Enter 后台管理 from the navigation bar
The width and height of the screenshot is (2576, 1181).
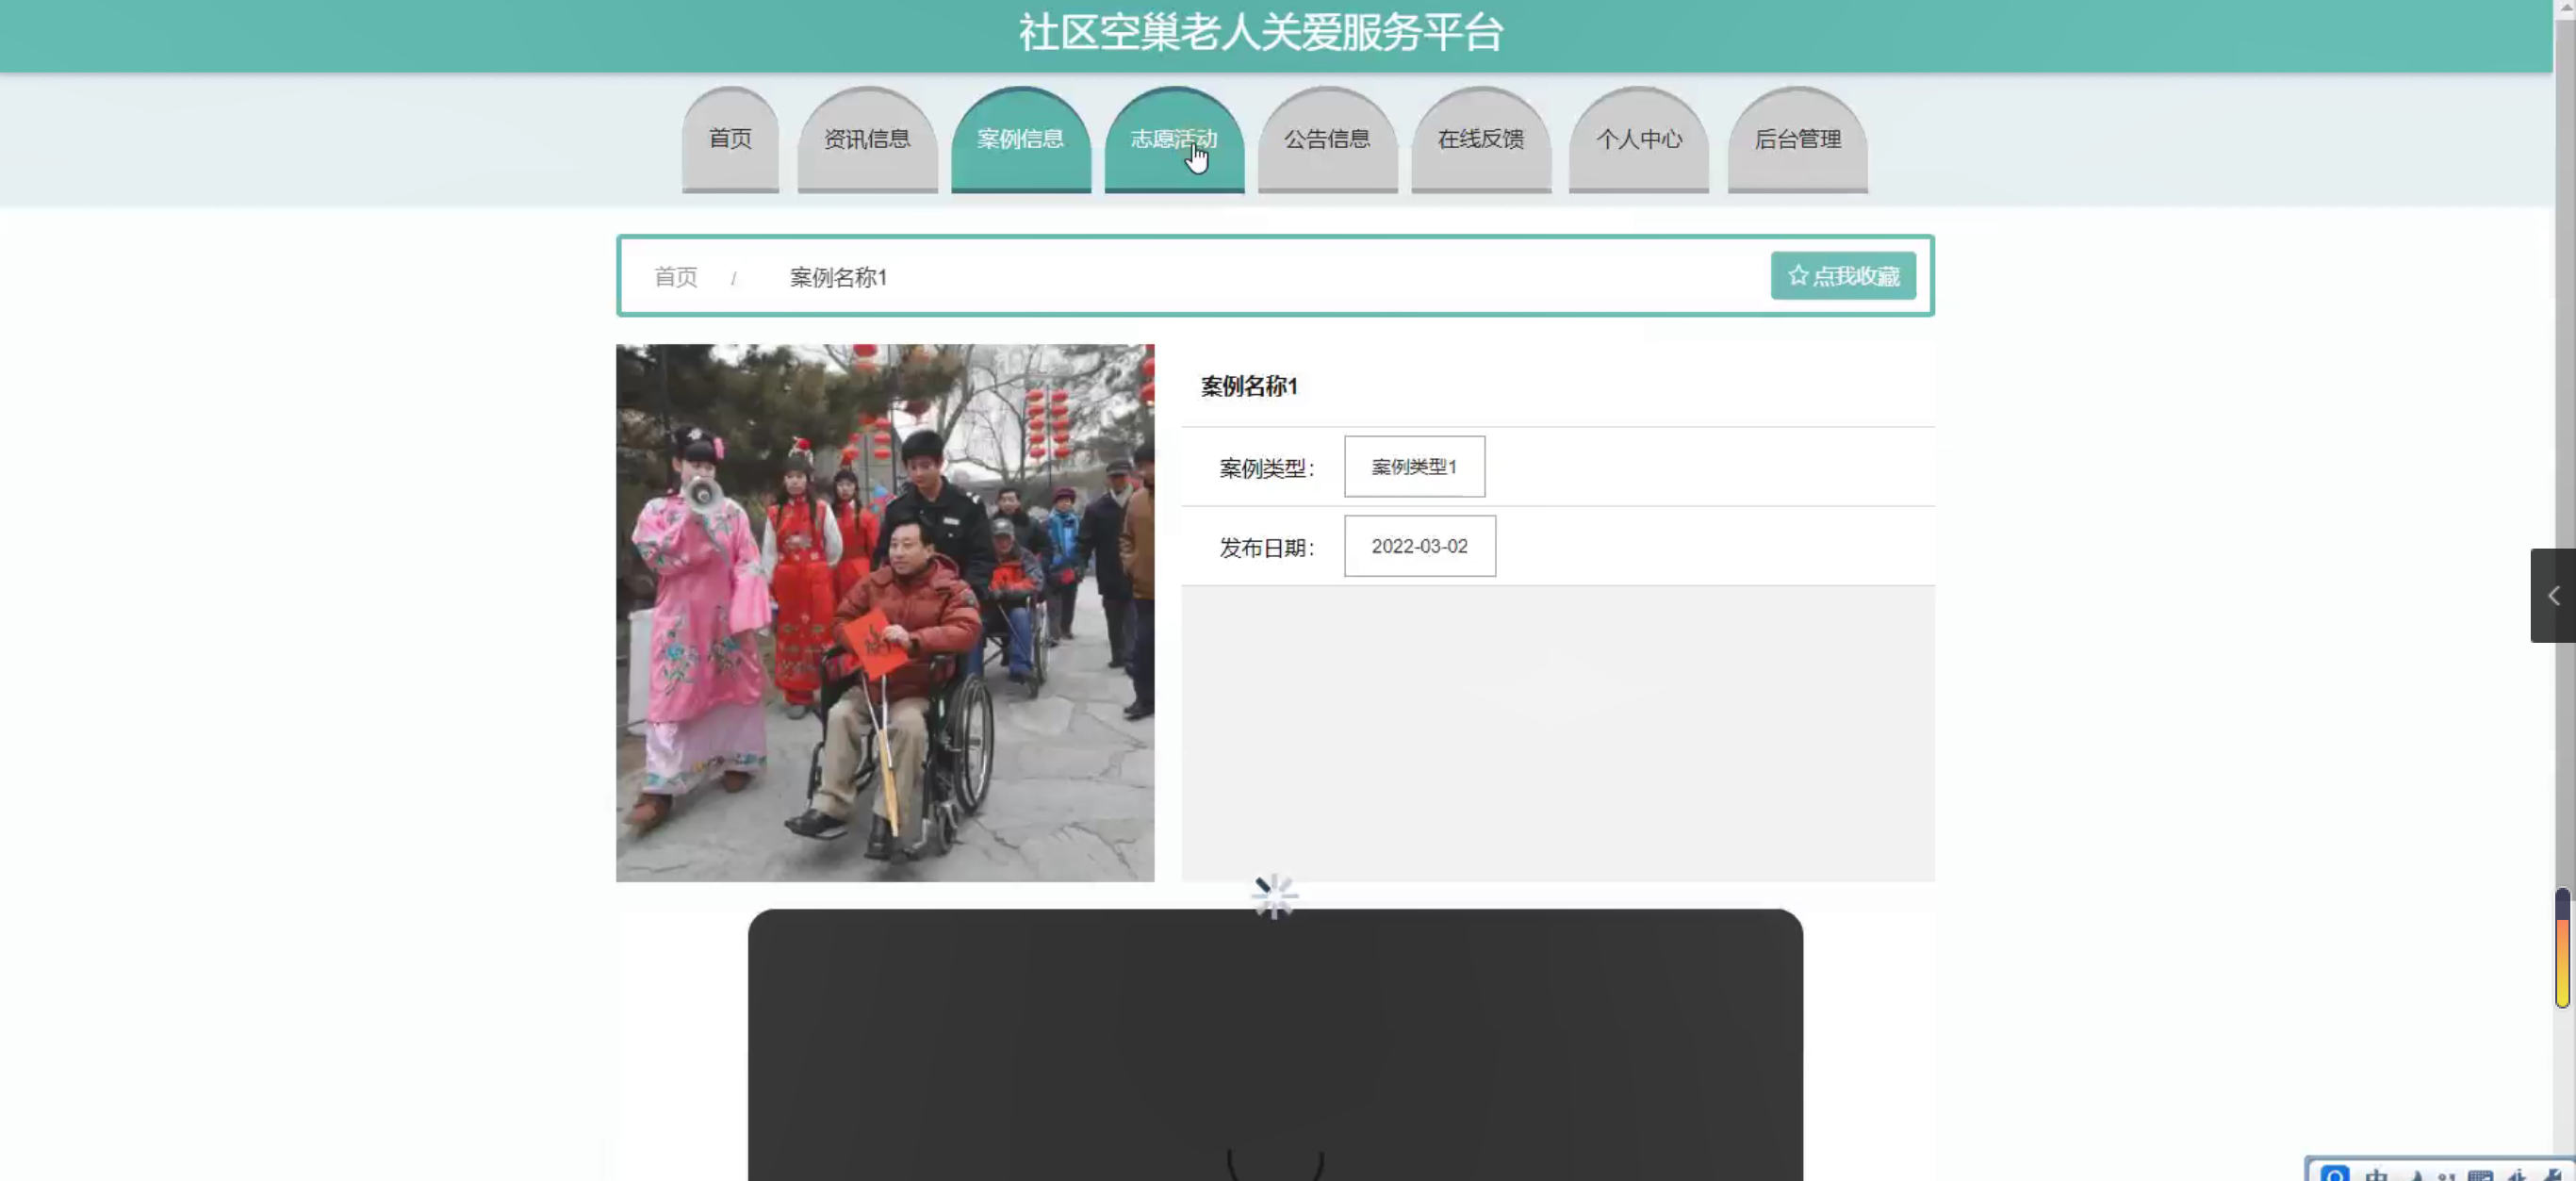(1797, 139)
